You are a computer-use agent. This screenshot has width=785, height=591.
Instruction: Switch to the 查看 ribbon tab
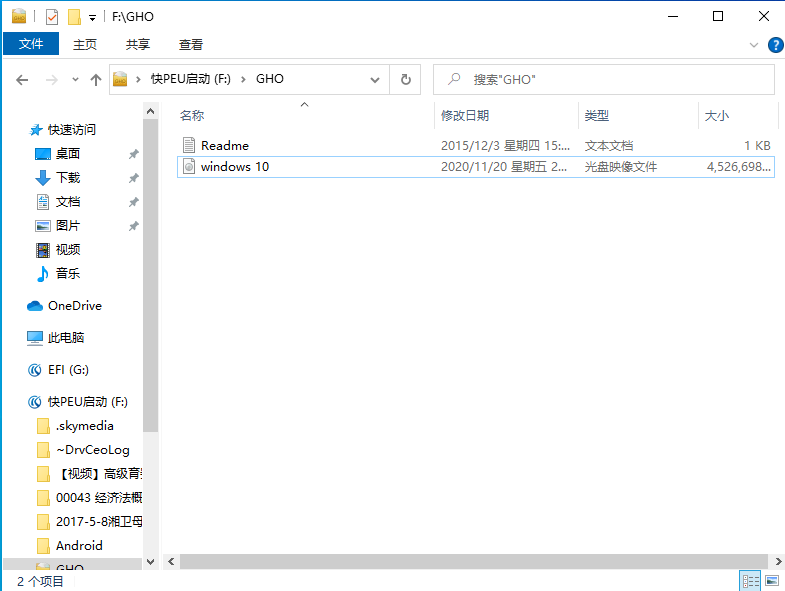tap(191, 44)
